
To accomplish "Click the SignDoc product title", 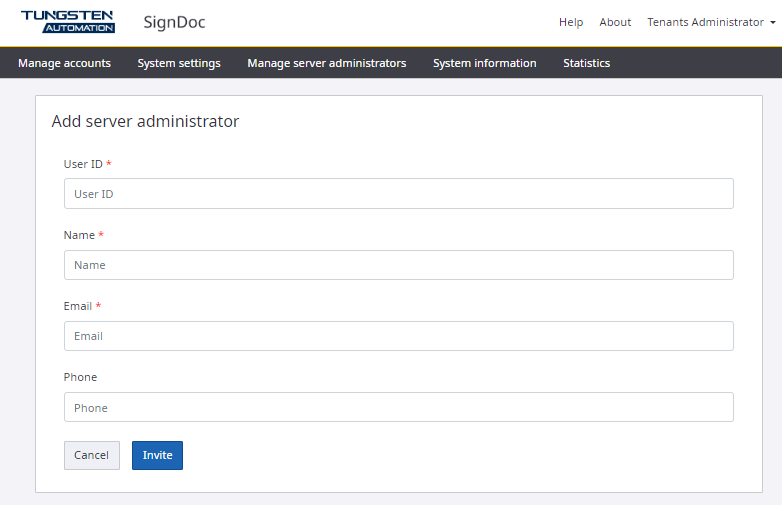I will click(x=174, y=22).
